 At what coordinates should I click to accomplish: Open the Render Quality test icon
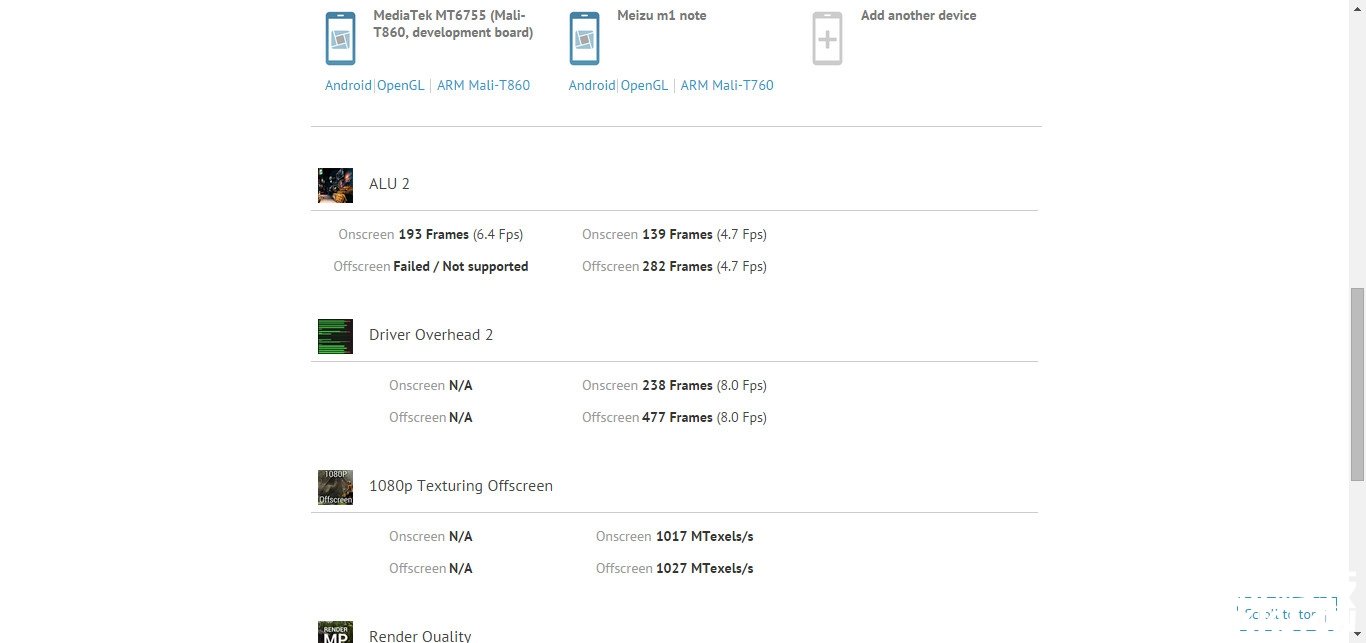coord(335,632)
